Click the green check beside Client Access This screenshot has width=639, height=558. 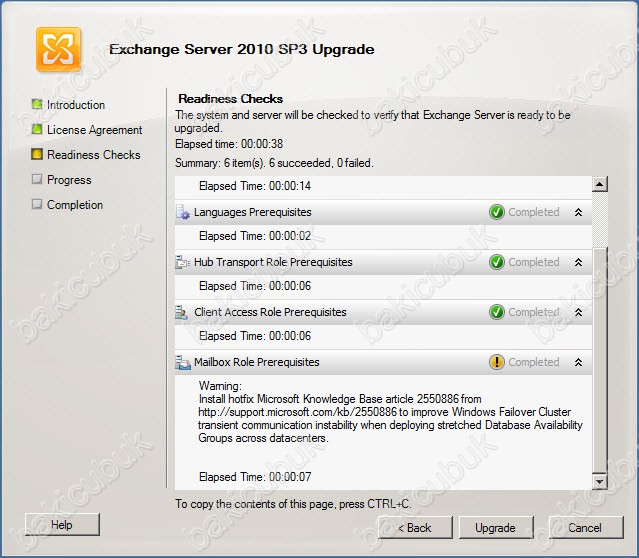click(x=497, y=312)
